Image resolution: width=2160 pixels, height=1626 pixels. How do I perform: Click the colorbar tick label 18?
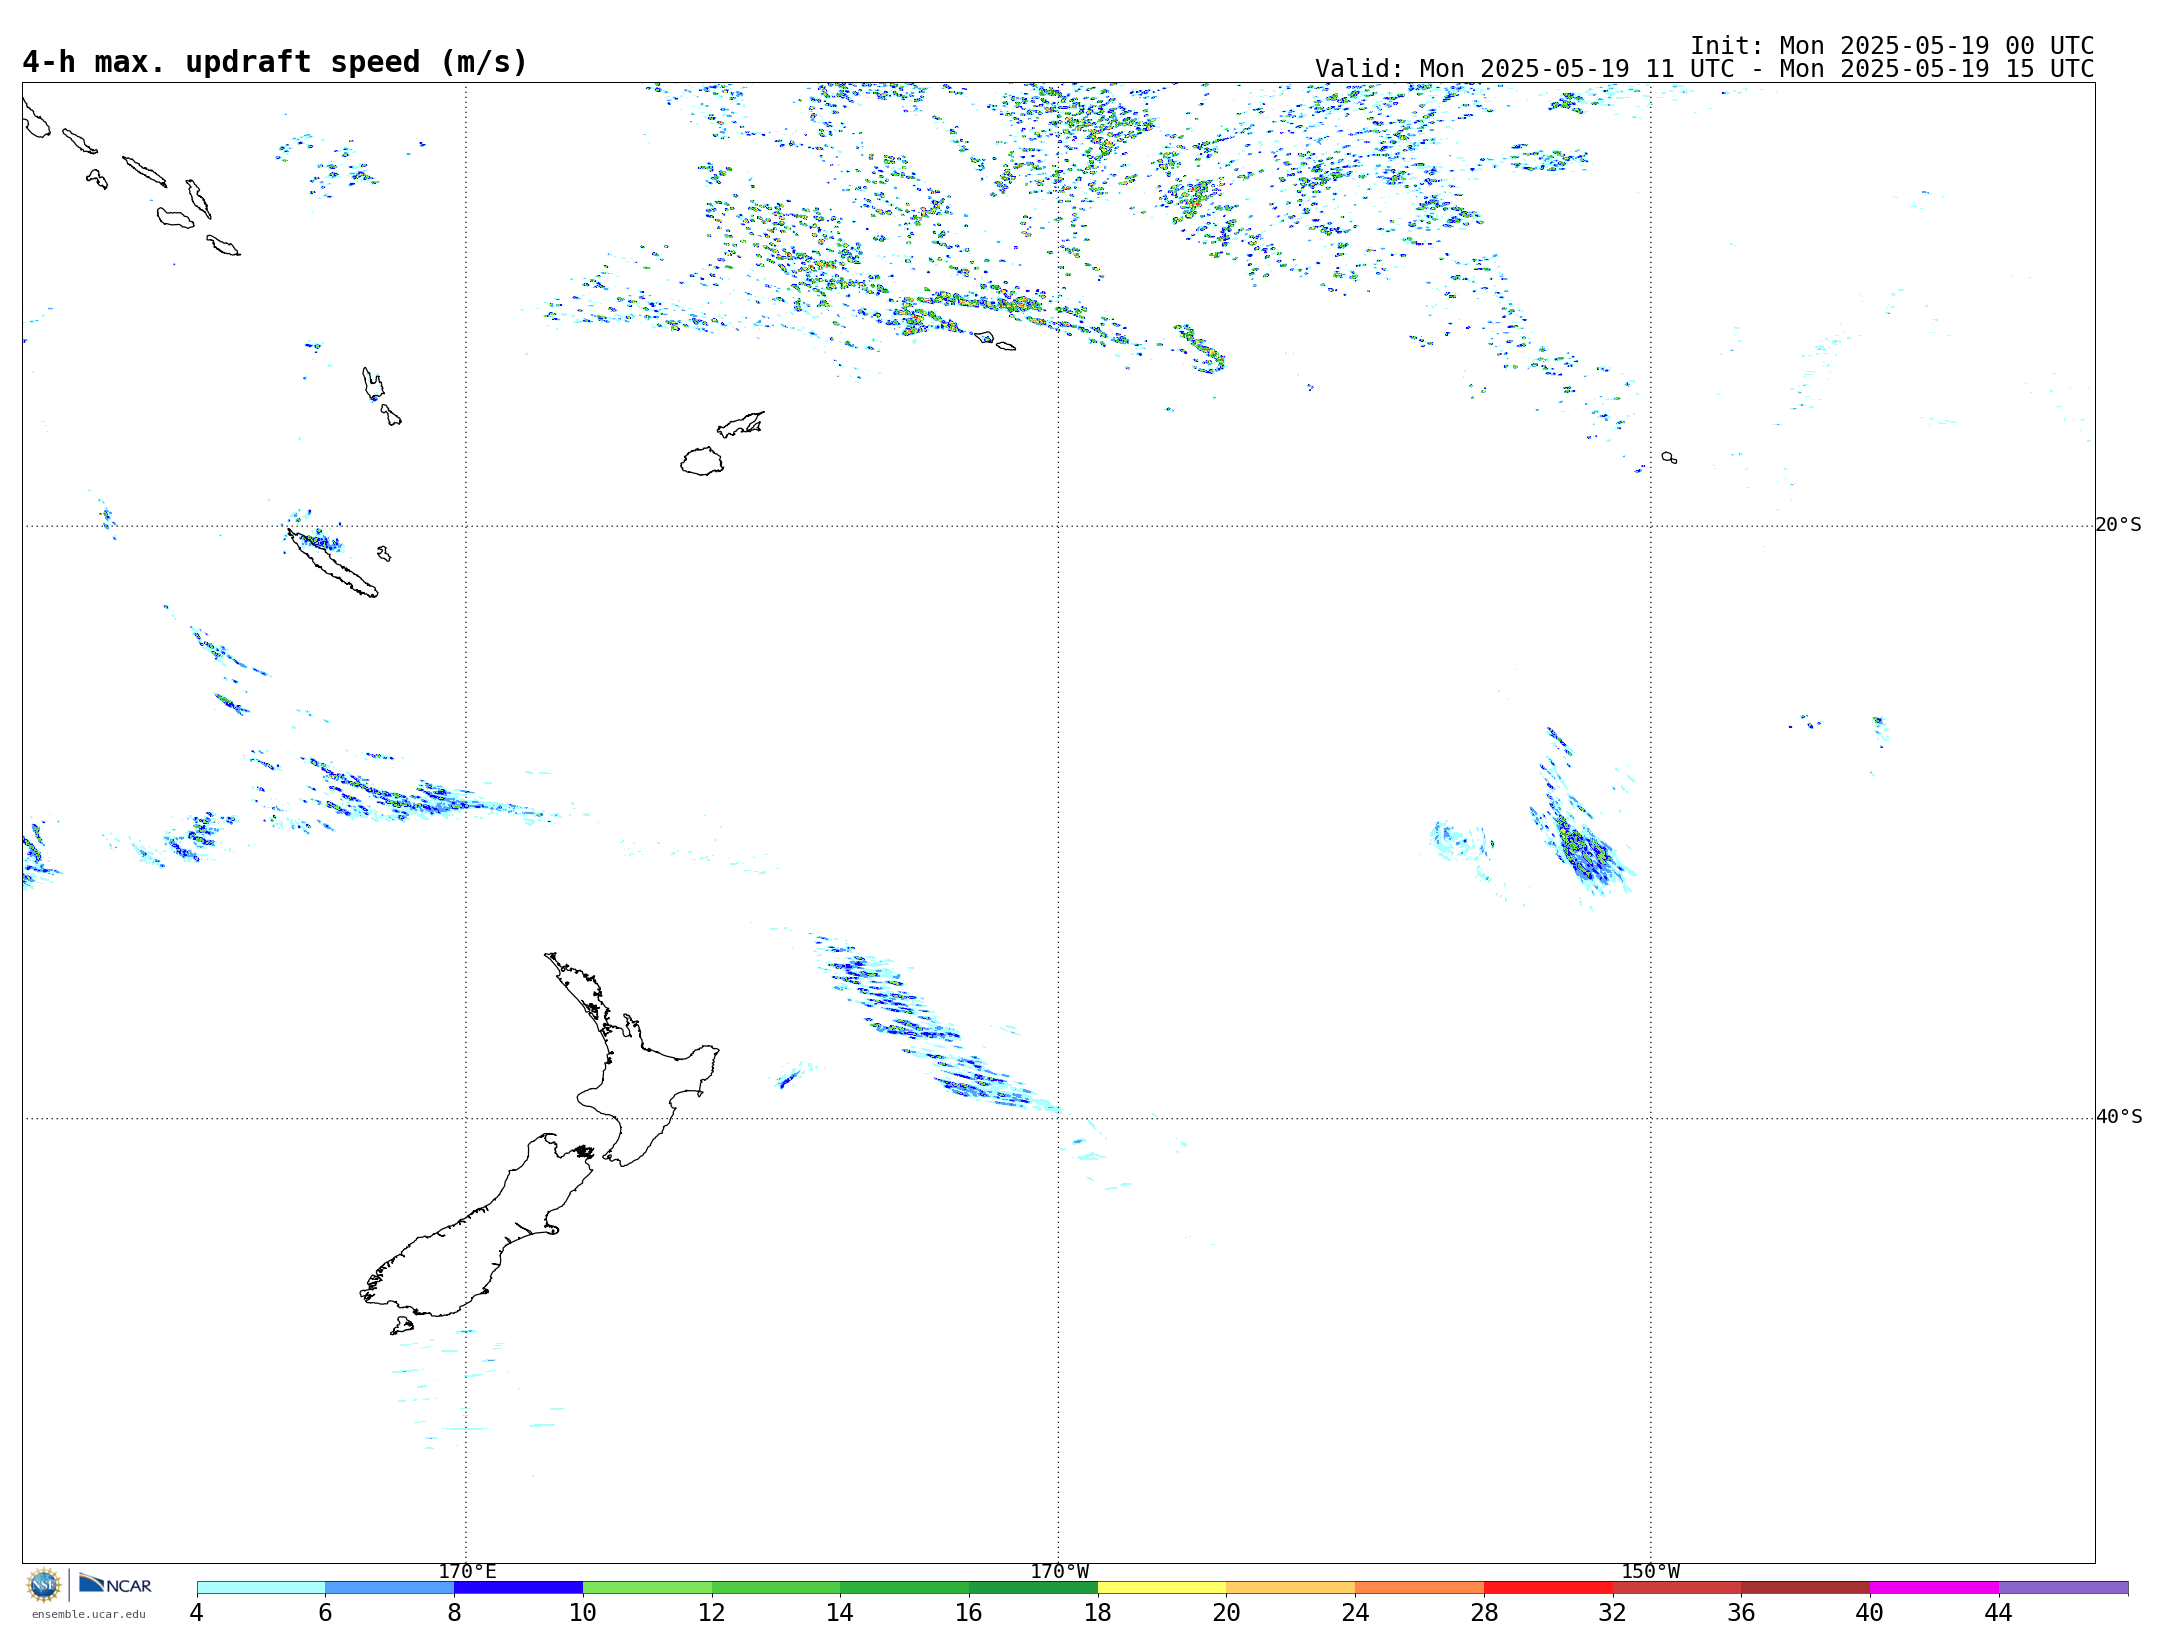coord(1098,1612)
